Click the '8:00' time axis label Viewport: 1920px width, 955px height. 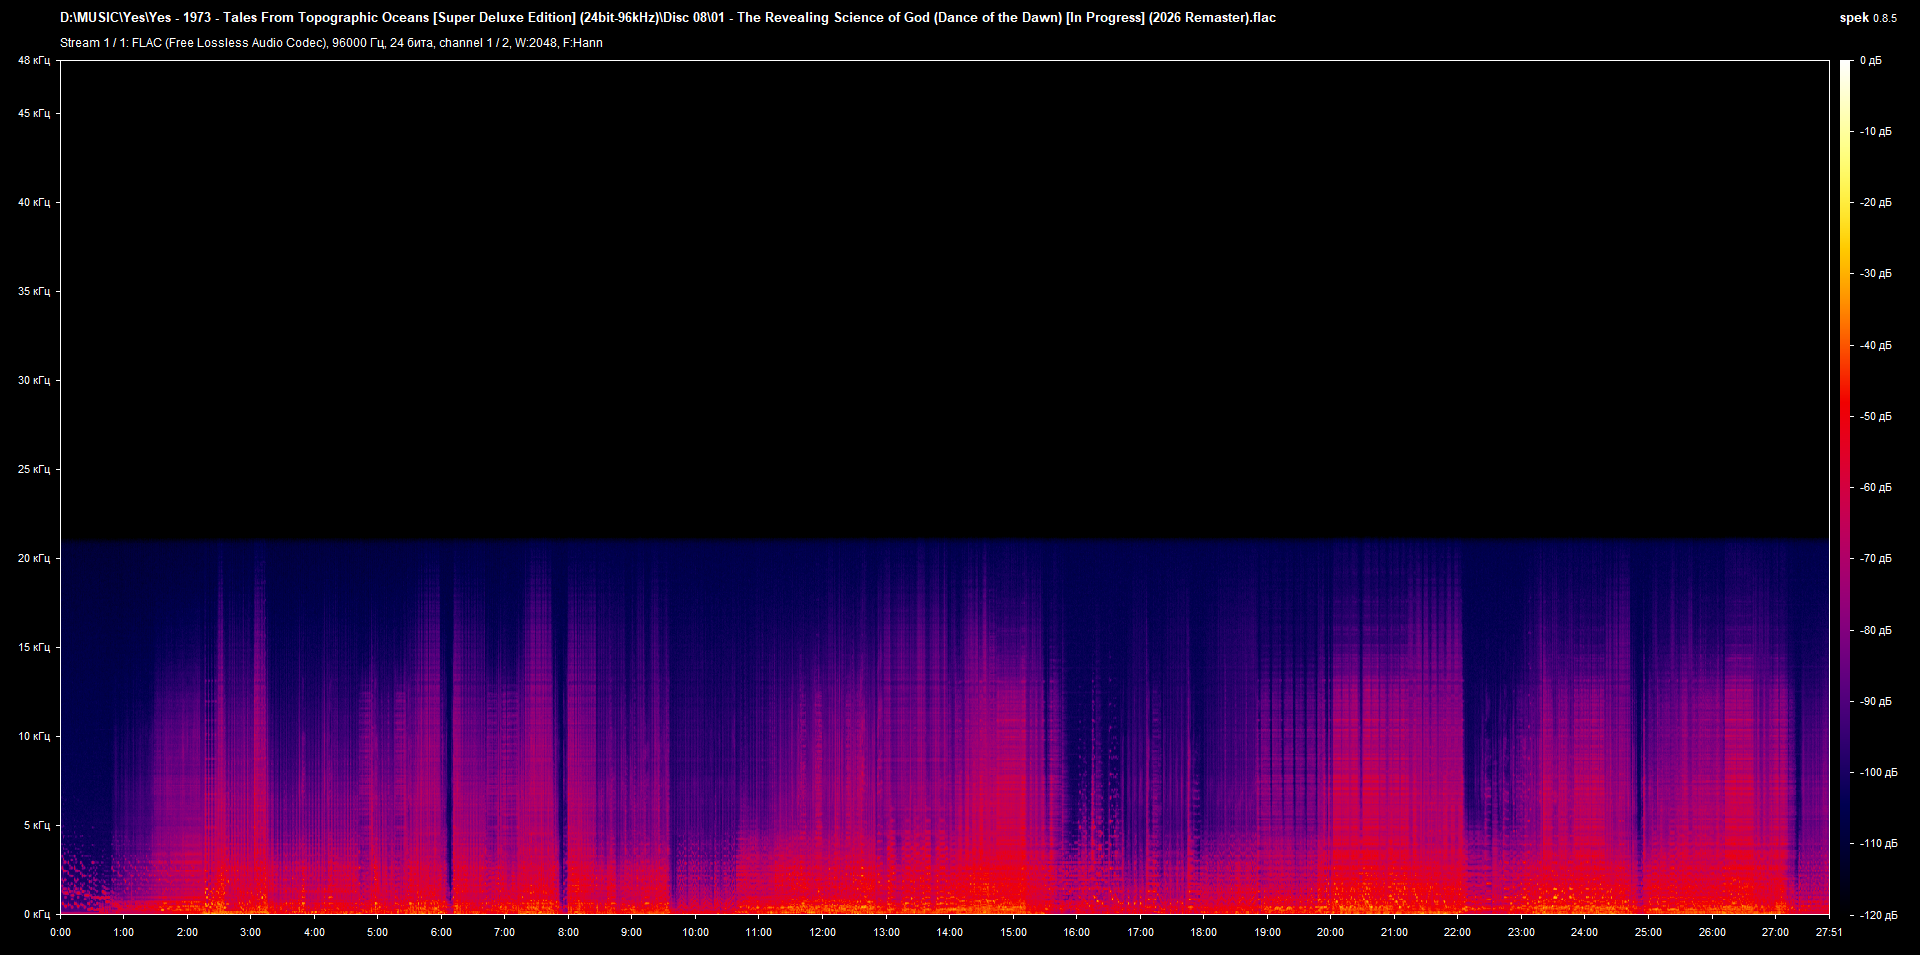point(568,932)
